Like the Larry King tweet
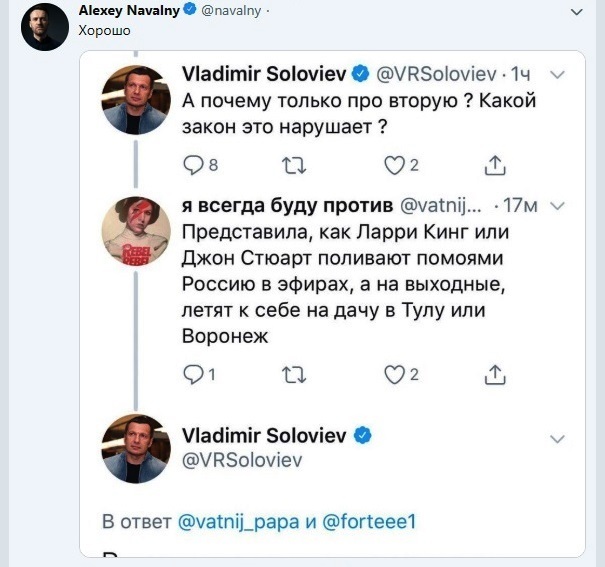 coord(395,374)
